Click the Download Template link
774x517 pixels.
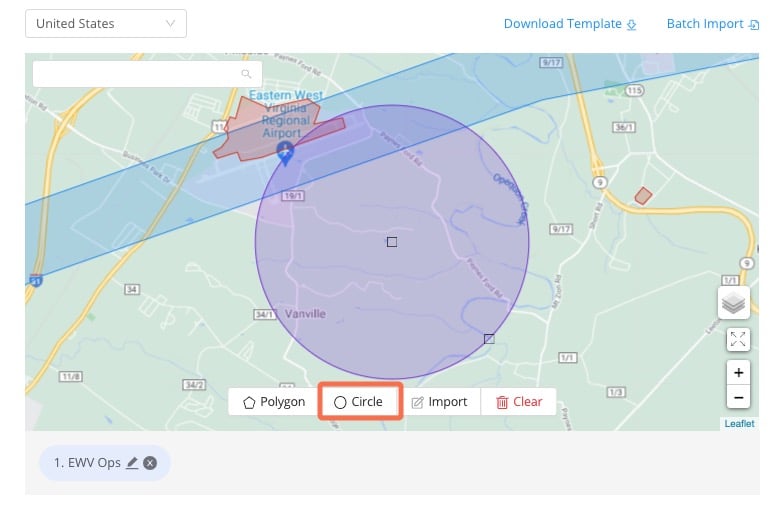tap(570, 24)
